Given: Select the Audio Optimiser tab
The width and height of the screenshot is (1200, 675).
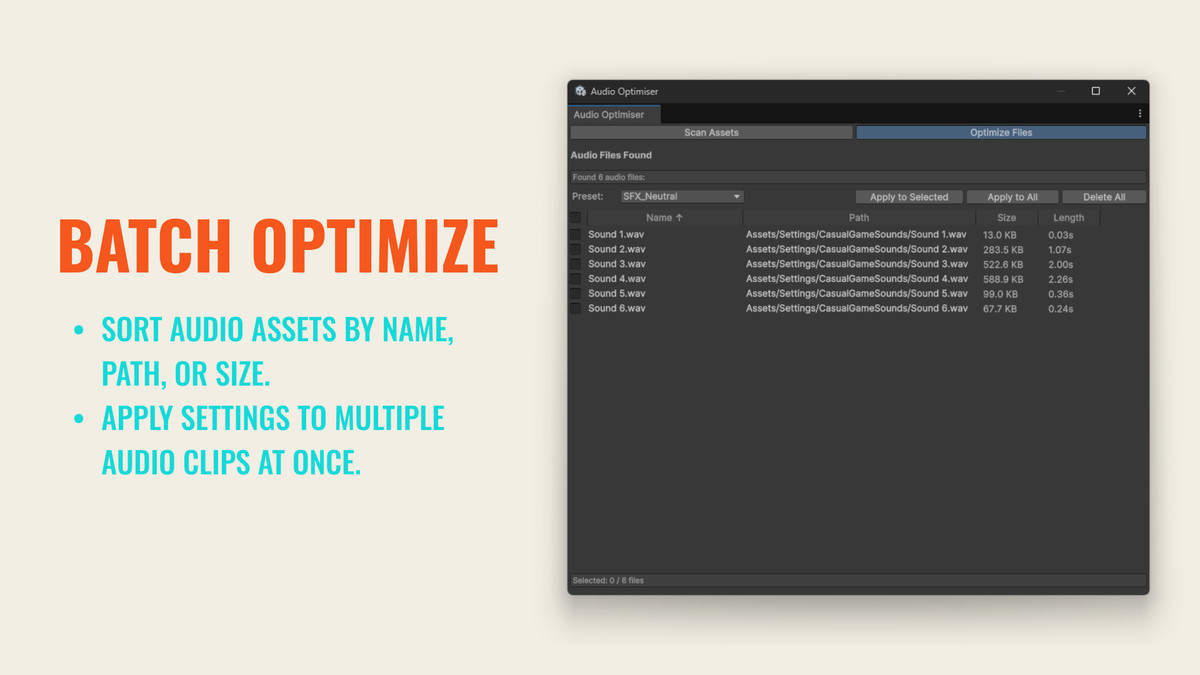Looking at the screenshot, I should click(613, 114).
